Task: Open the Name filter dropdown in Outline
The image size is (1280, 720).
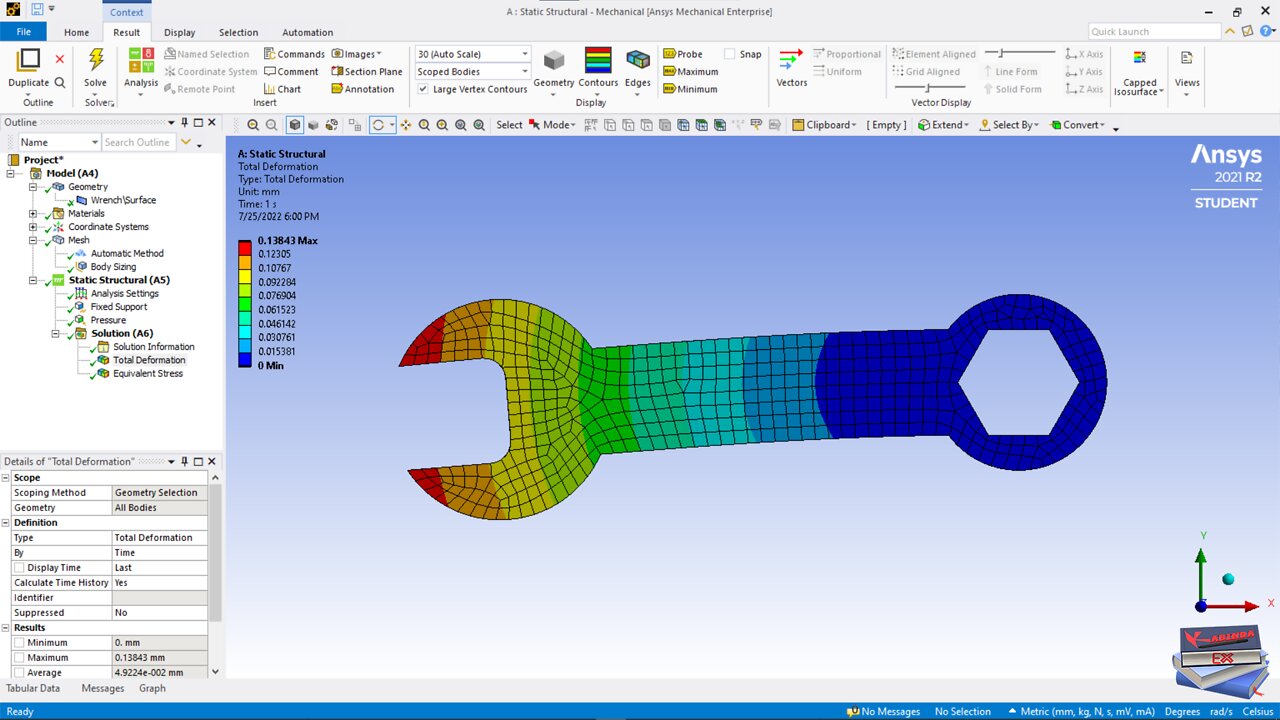Action: (58, 142)
